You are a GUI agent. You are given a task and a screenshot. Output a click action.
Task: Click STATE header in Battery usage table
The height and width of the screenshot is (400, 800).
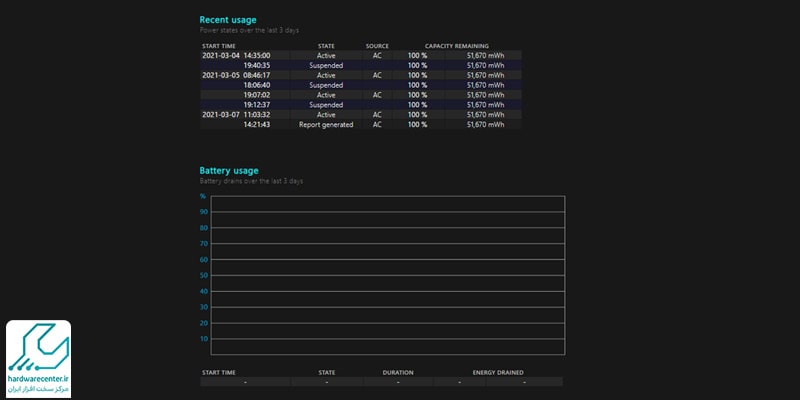pyautogui.click(x=327, y=372)
